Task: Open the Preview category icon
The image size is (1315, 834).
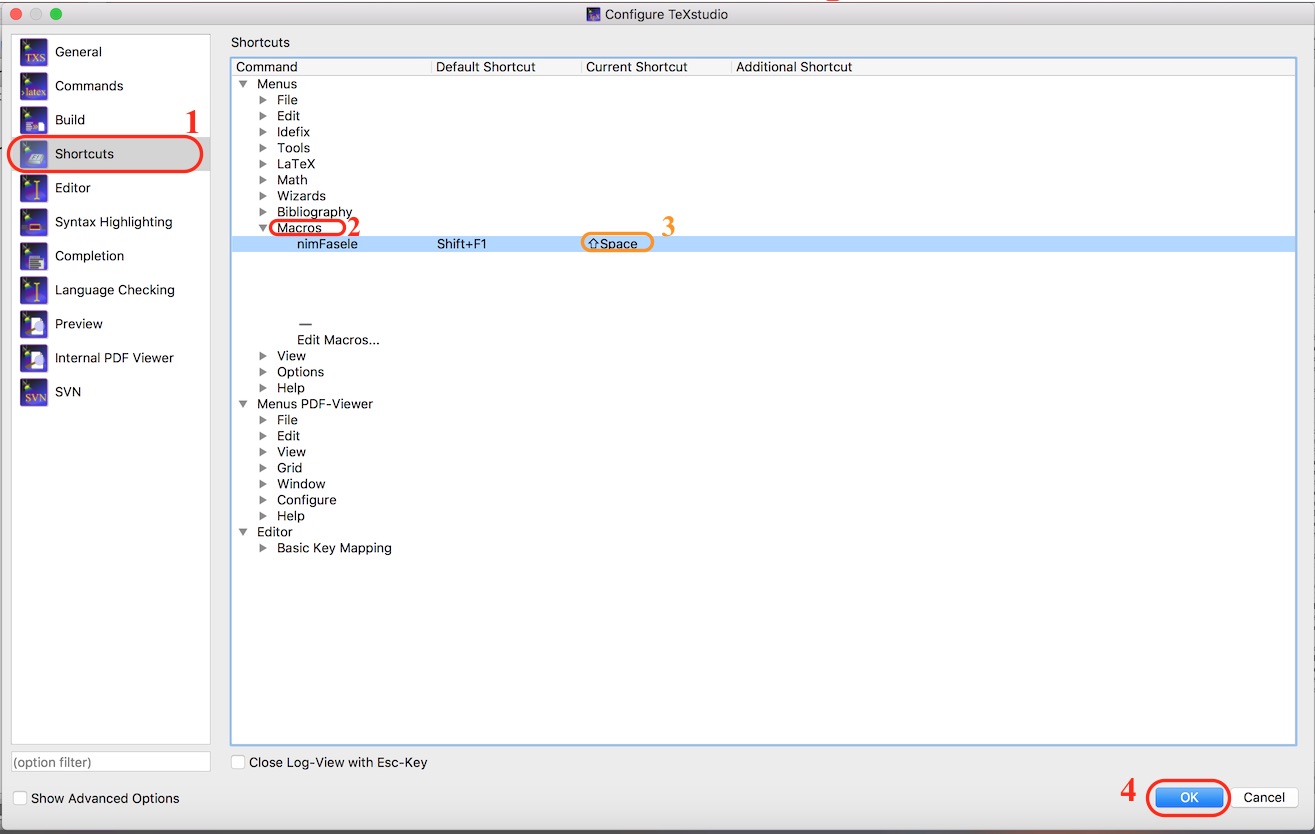Action: point(34,324)
